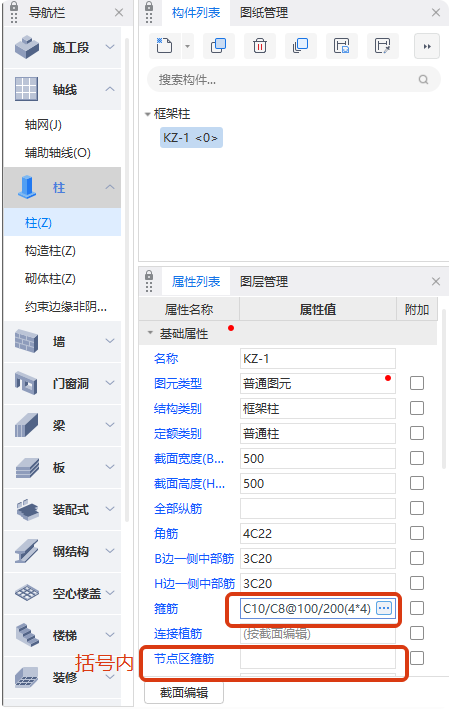The width and height of the screenshot is (449, 709).
Task: Expand the 梁 section chevron
Action: point(110,425)
